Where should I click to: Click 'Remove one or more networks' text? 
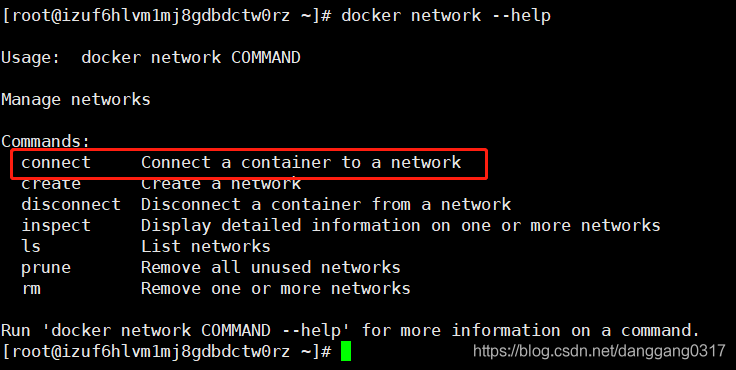click(x=276, y=288)
